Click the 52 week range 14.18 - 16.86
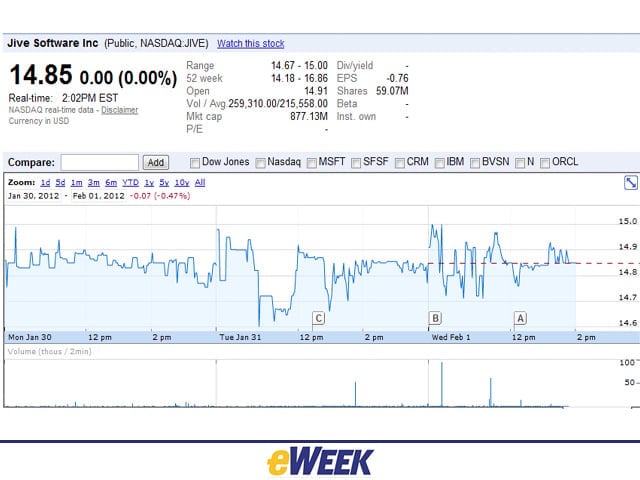The height and width of the screenshot is (480, 640). (x=300, y=78)
